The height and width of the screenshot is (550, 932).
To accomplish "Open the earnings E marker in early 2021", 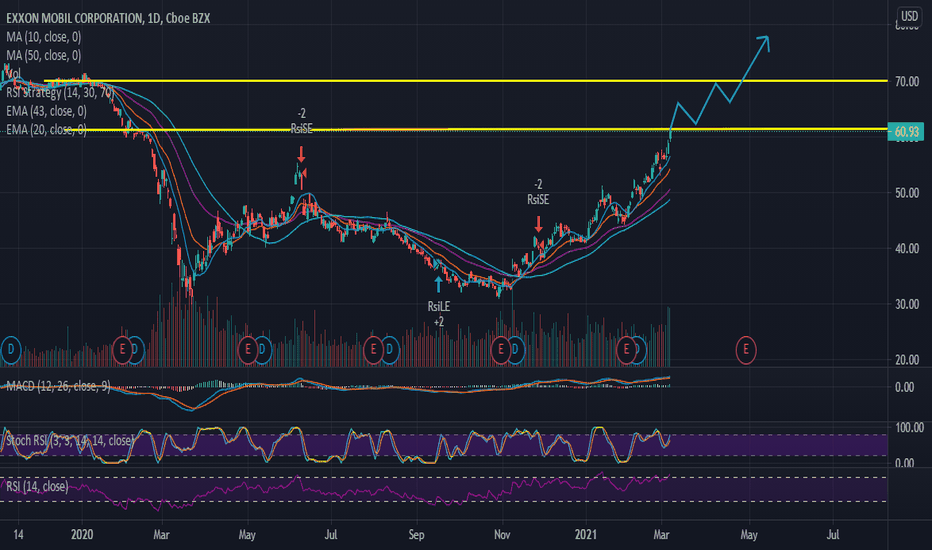I will point(625,350).
